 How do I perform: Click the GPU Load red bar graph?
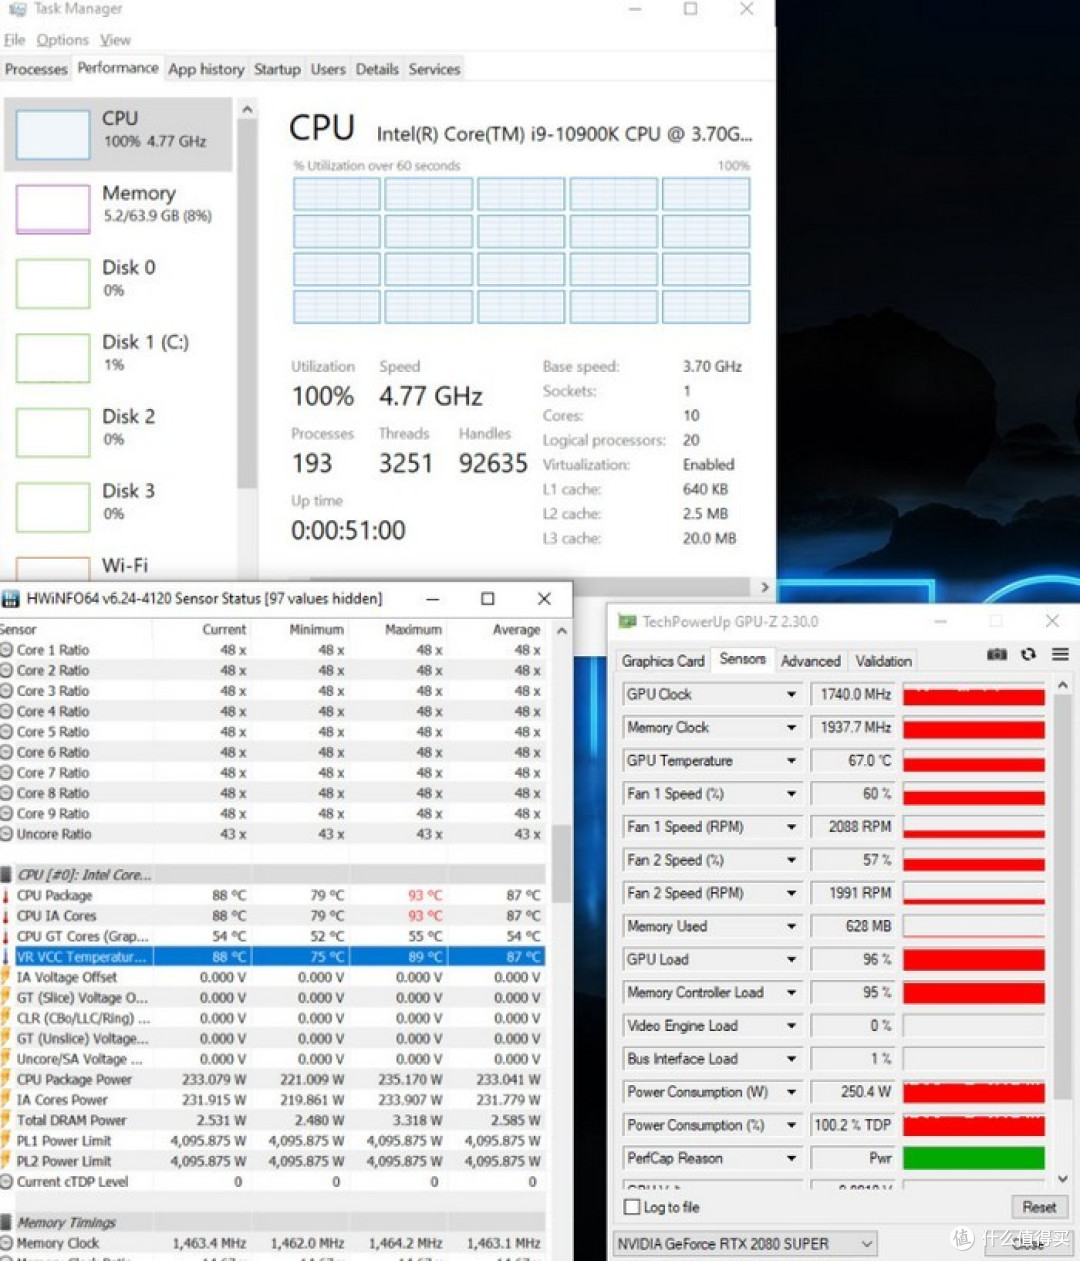(x=973, y=959)
